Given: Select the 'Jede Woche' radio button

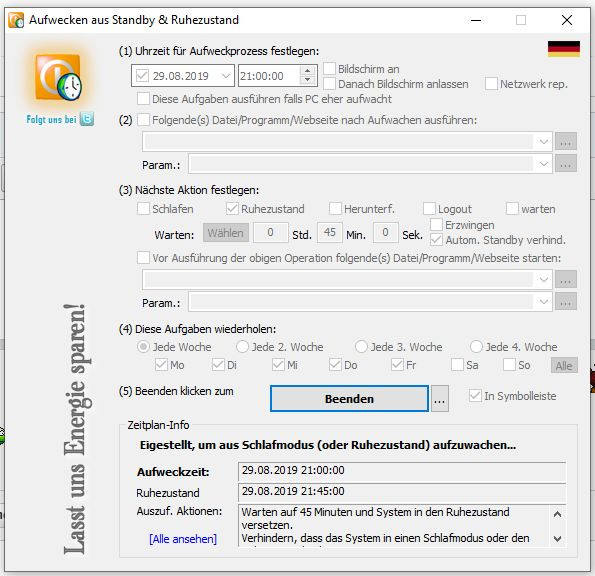Looking at the screenshot, I should (143, 346).
